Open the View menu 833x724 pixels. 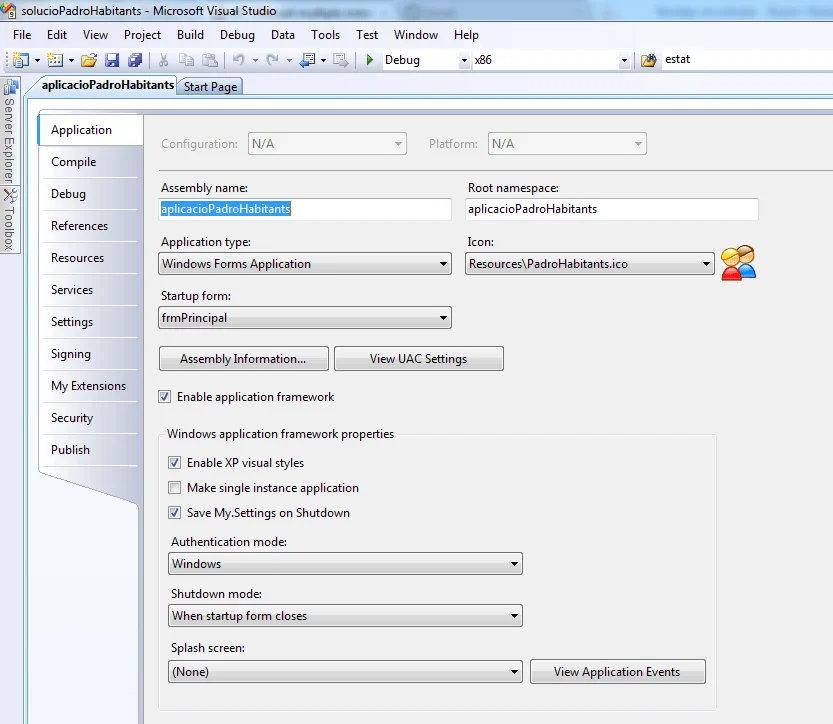click(95, 35)
